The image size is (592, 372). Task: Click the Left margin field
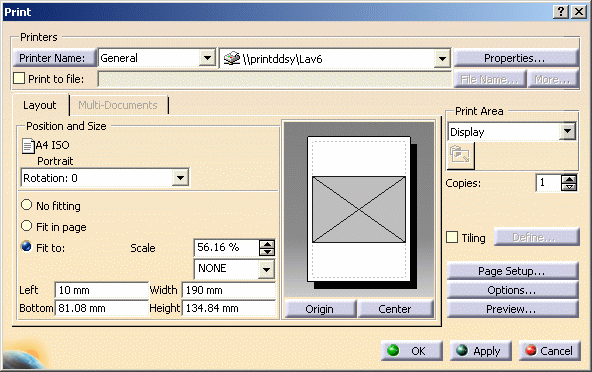coord(101,290)
